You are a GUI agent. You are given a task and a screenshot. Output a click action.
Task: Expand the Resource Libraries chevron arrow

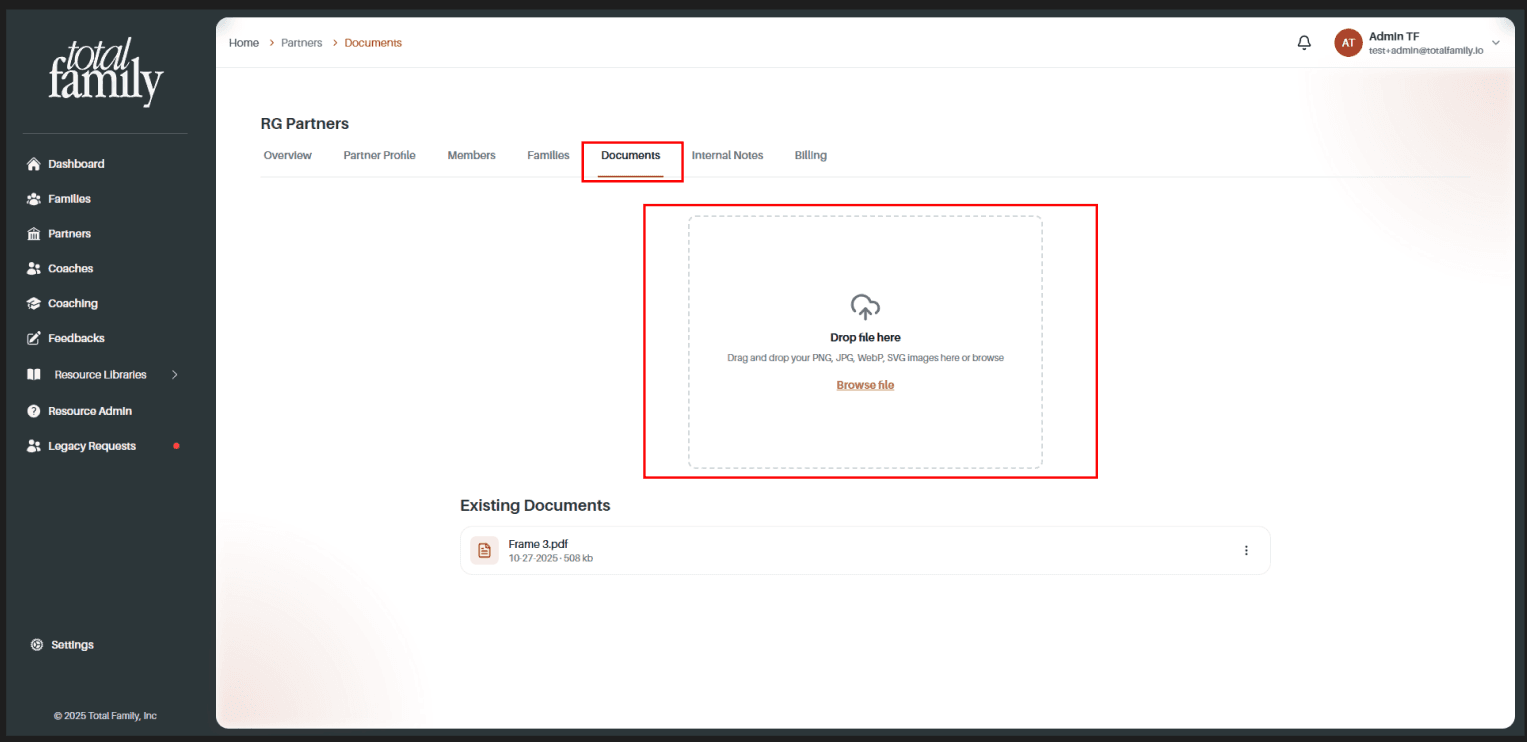174,375
